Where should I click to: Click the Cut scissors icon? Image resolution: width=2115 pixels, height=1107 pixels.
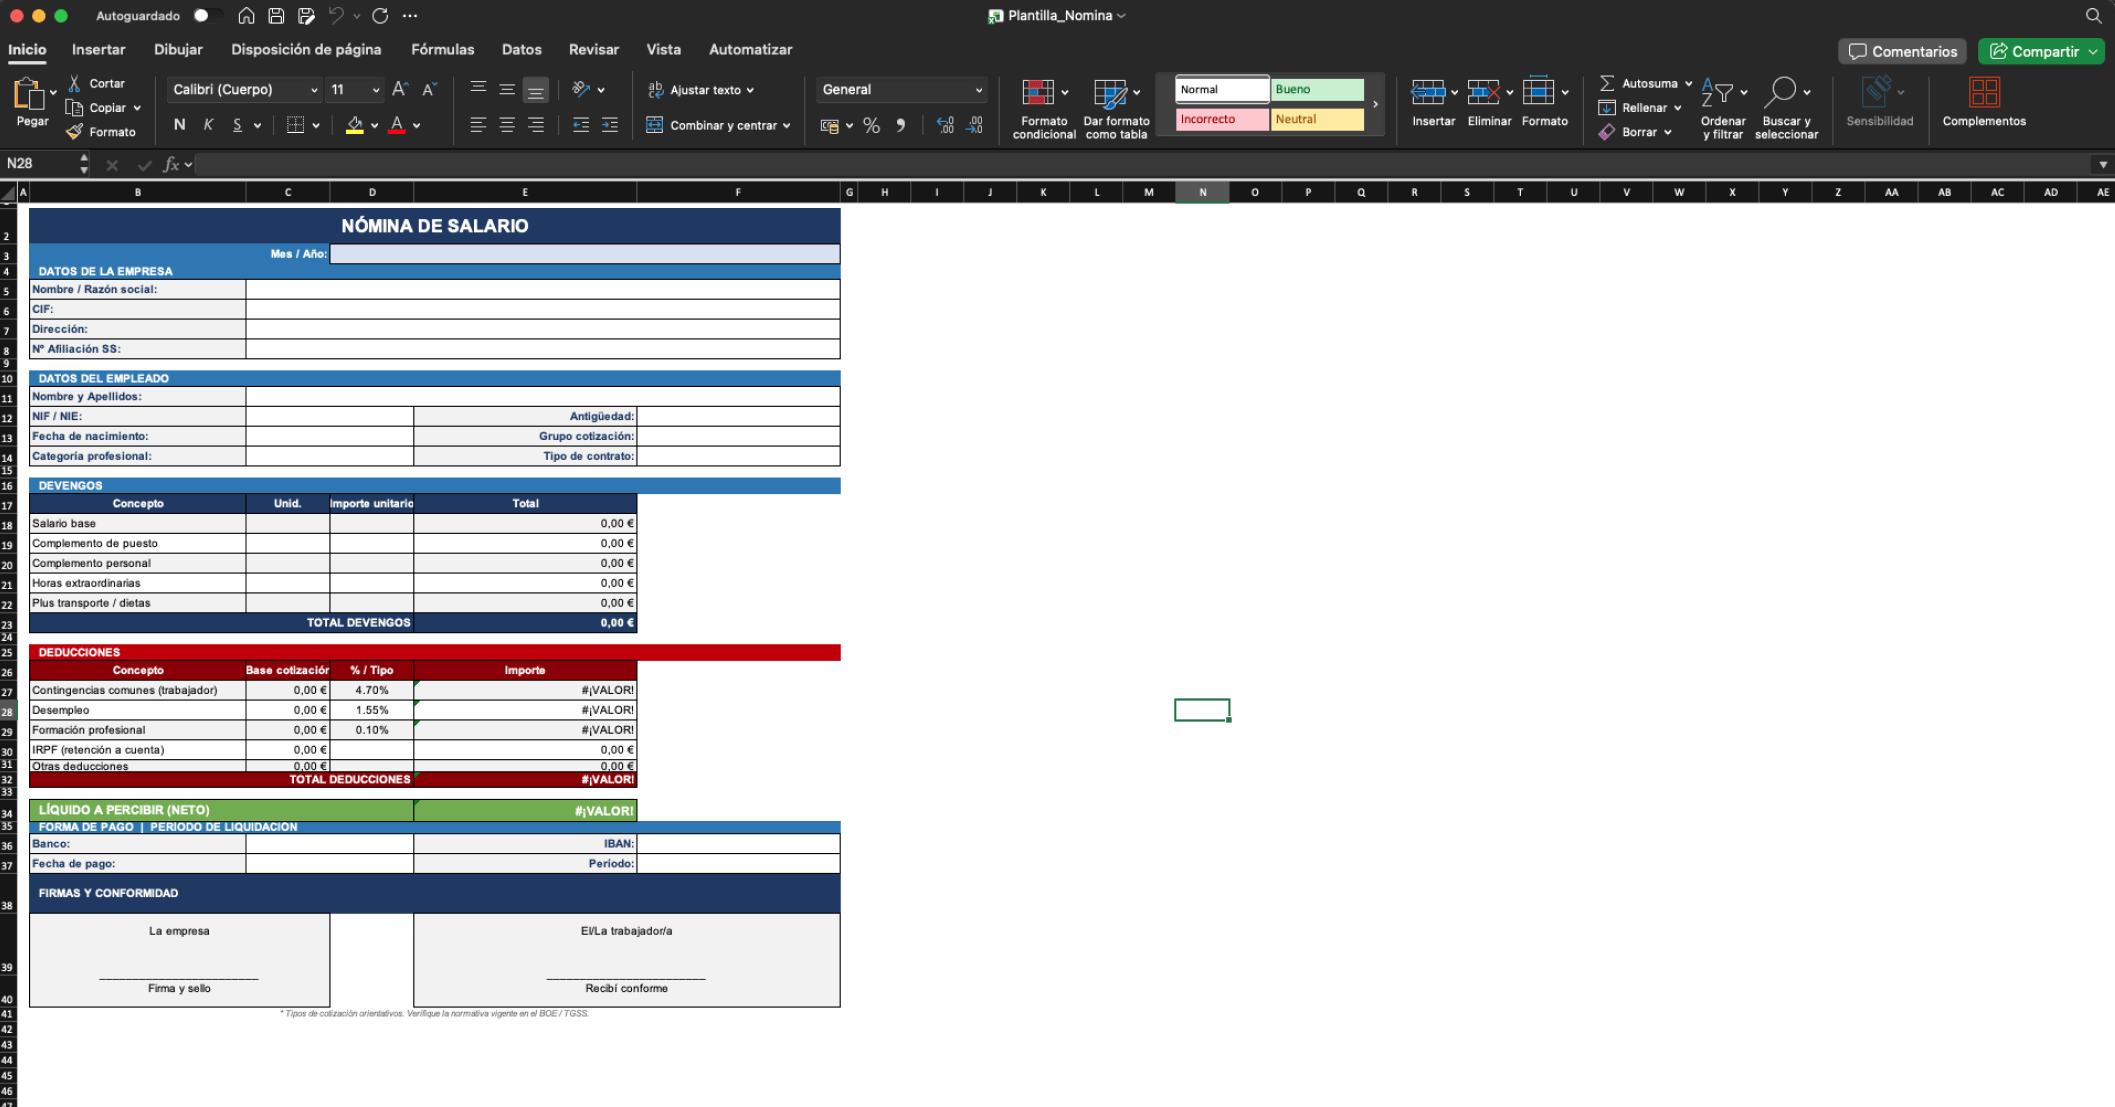(x=75, y=83)
